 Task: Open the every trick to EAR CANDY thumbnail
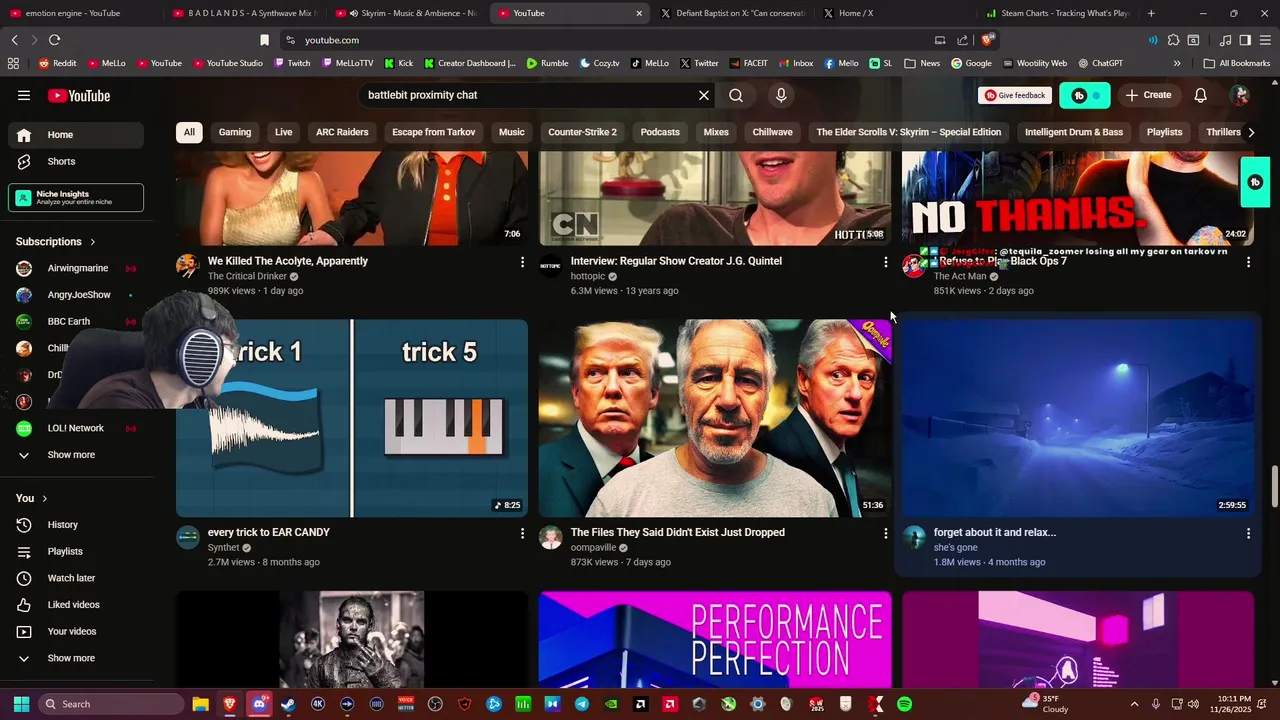352,418
